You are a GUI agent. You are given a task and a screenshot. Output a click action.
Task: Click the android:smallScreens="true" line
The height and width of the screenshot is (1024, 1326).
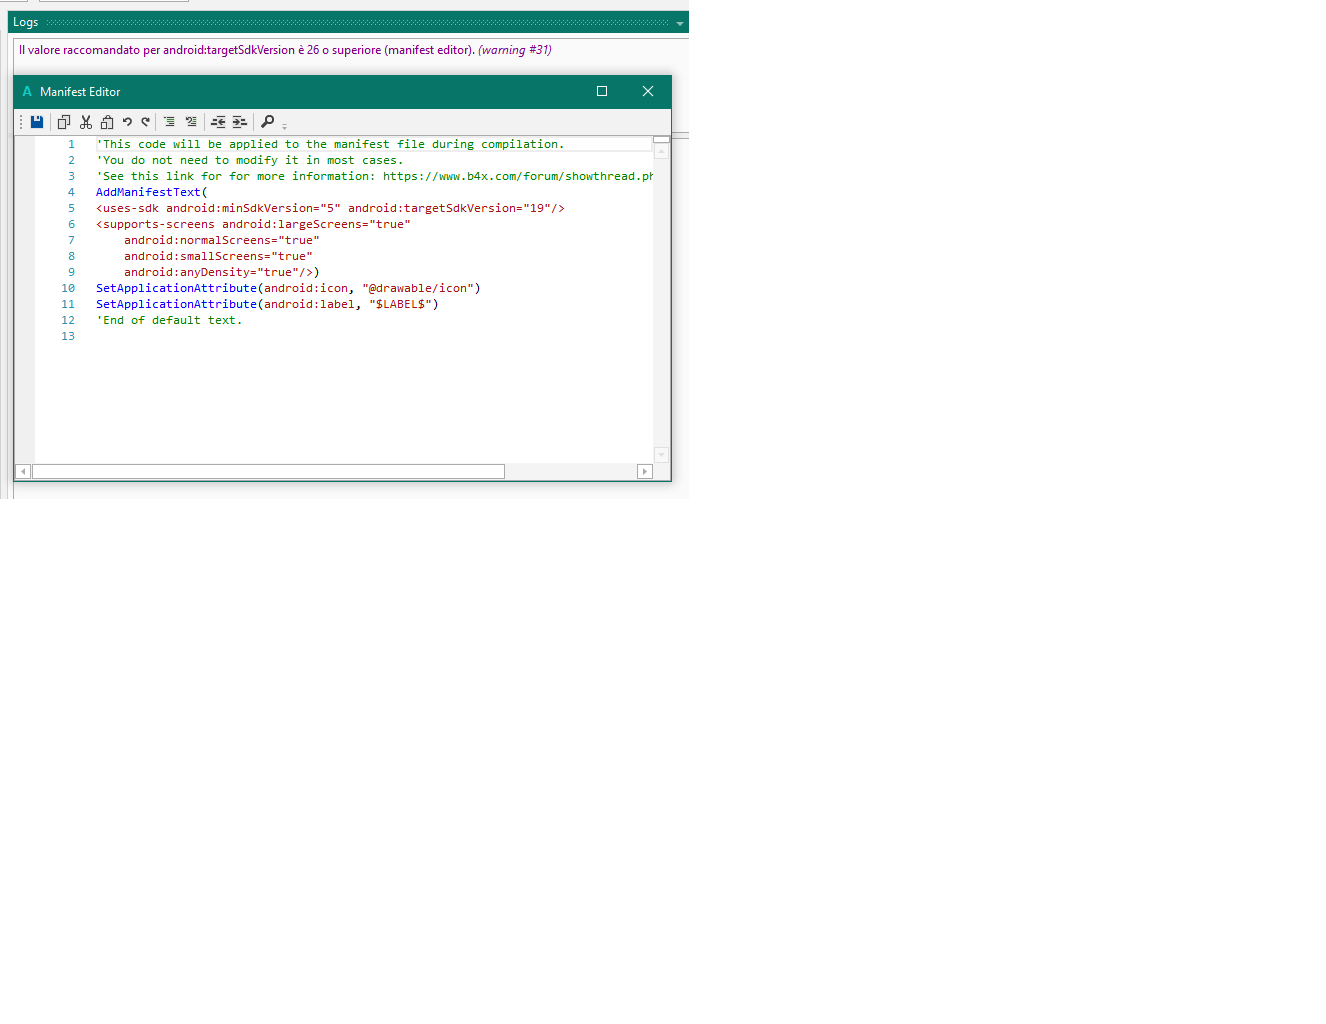218,256
